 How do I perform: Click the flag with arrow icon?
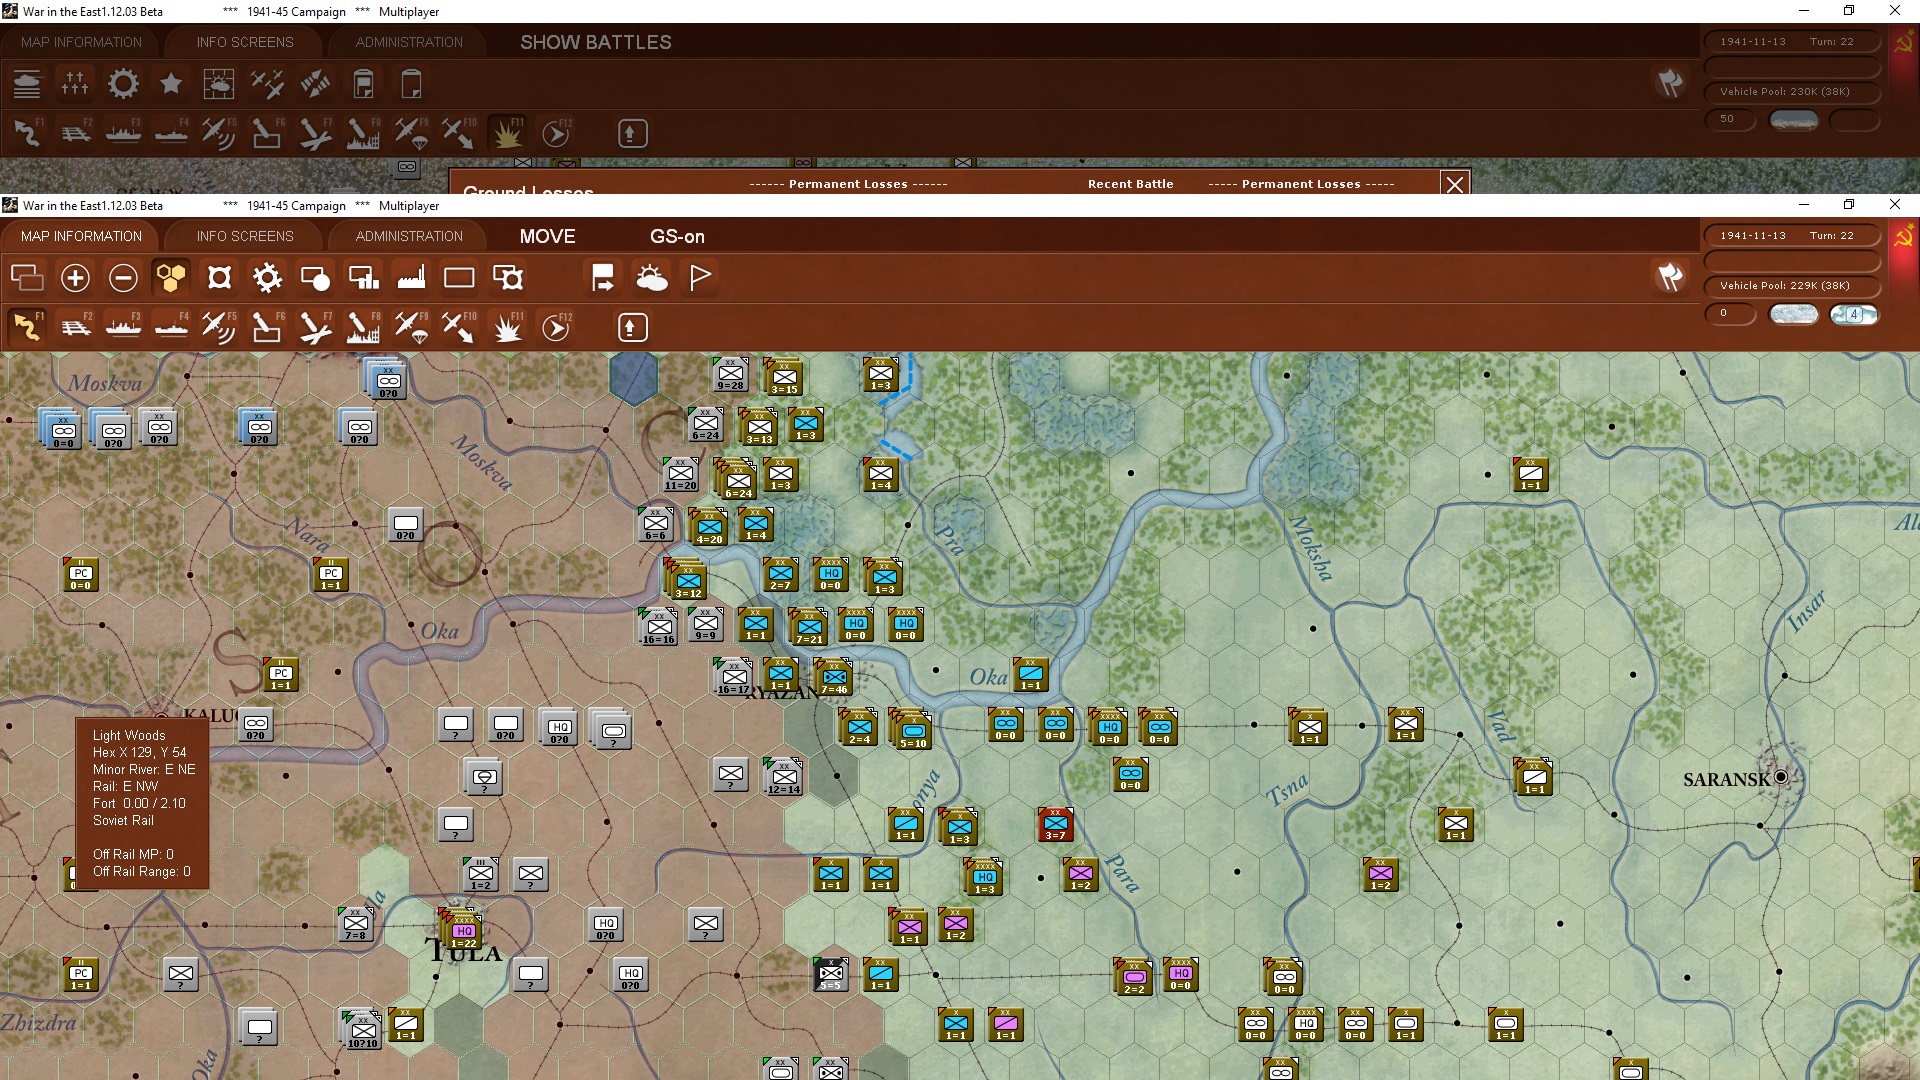point(603,277)
